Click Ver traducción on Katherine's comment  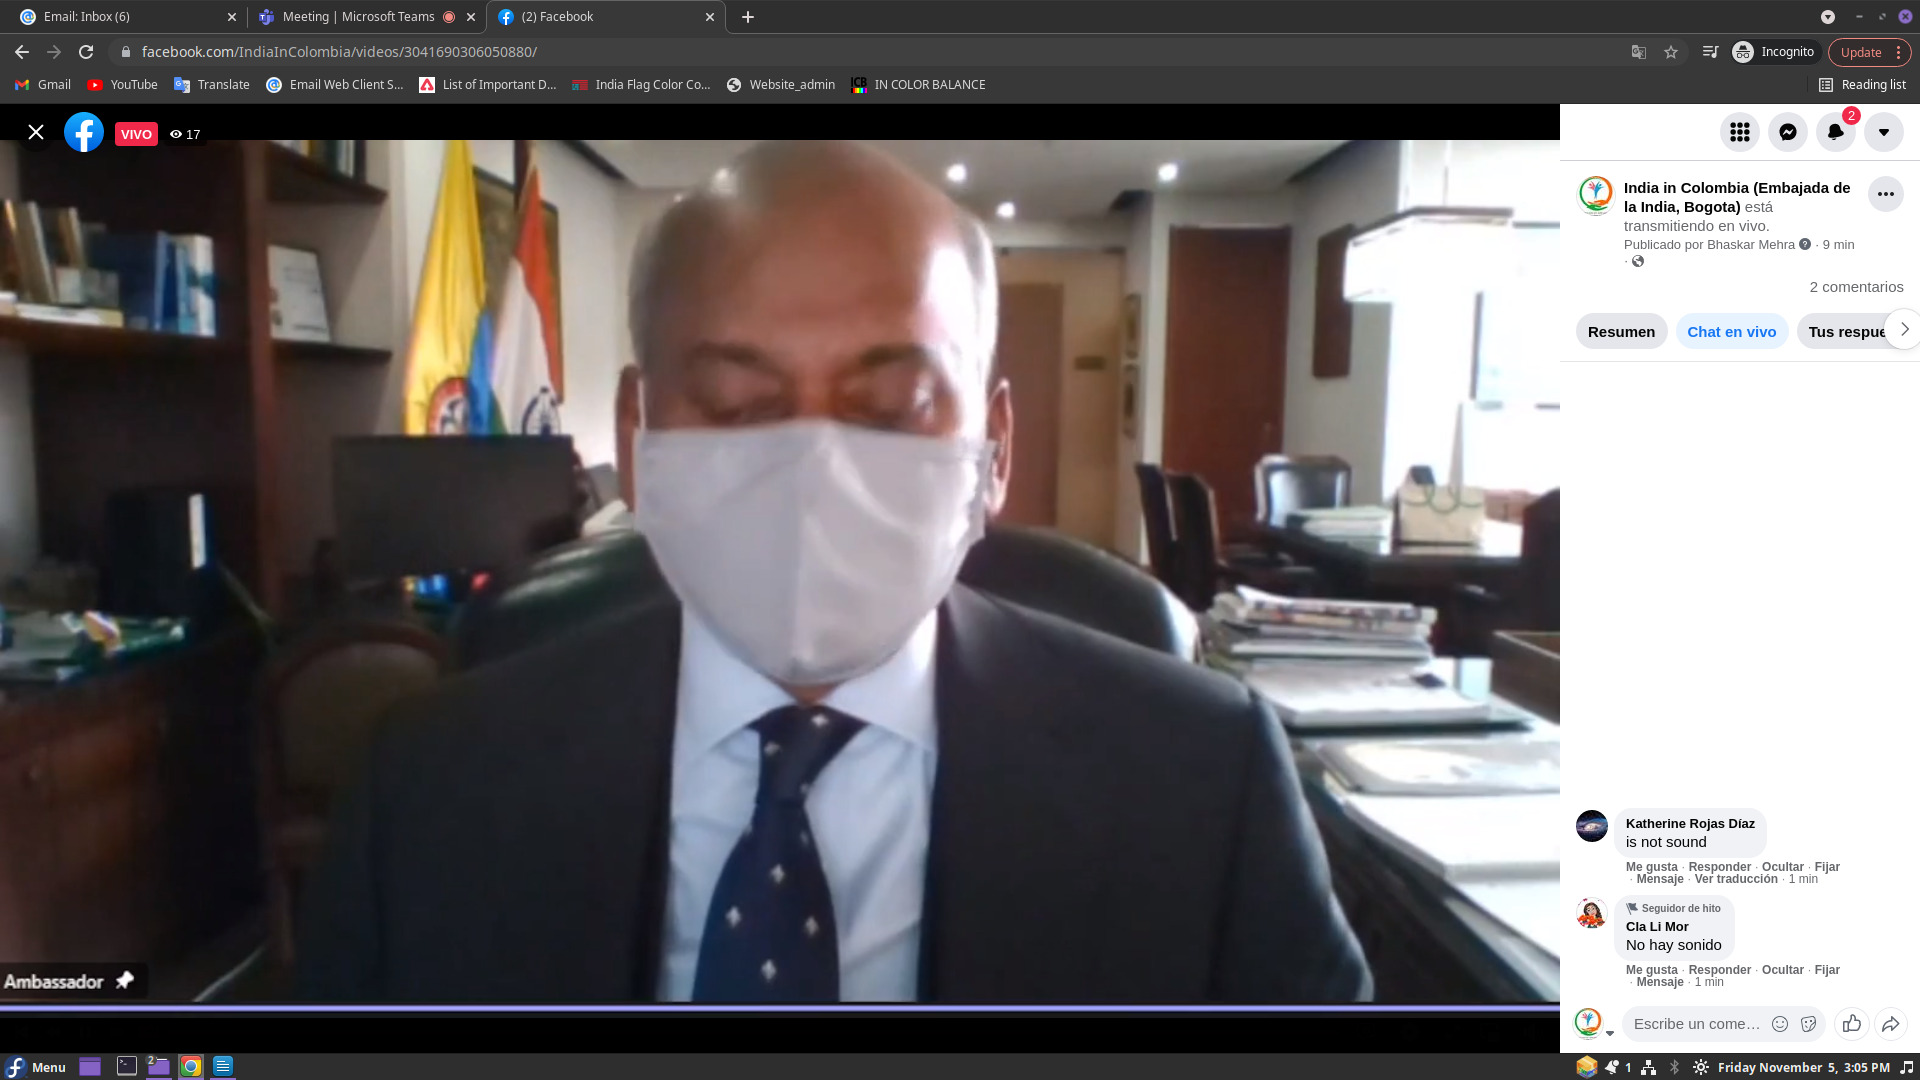click(x=1735, y=879)
